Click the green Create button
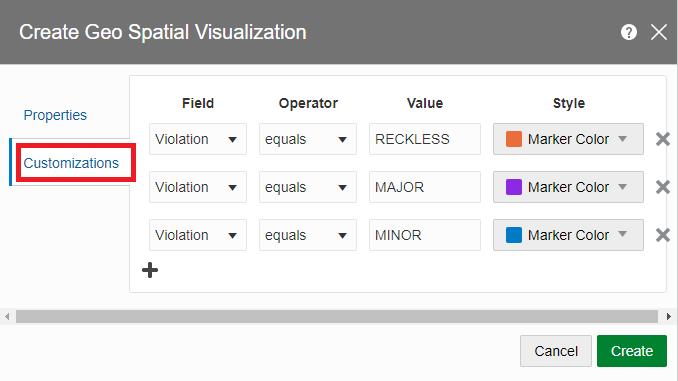Viewport: 678px width, 381px height. pyautogui.click(x=632, y=351)
